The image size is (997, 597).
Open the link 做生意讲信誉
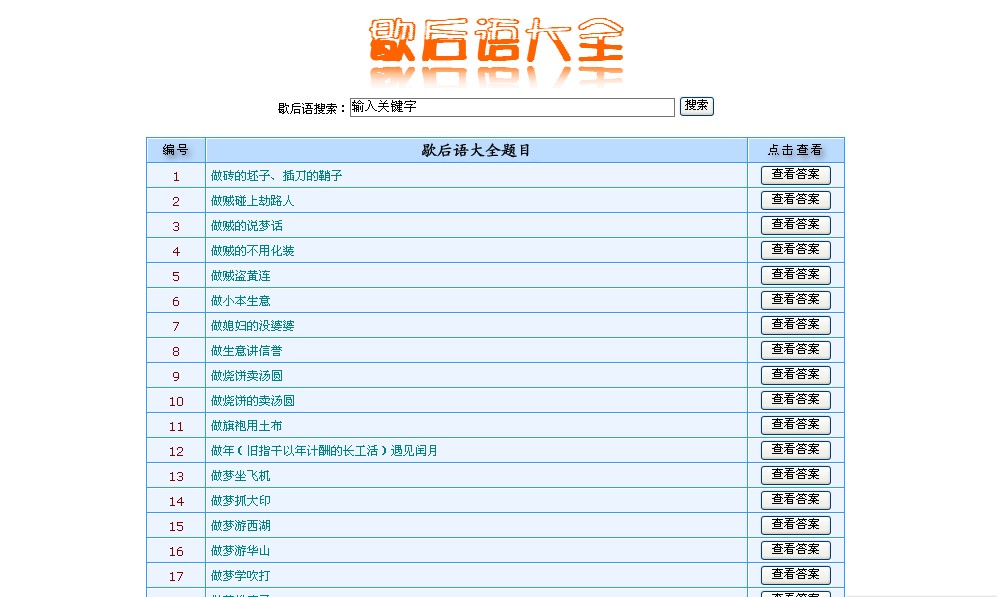(247, 350)
